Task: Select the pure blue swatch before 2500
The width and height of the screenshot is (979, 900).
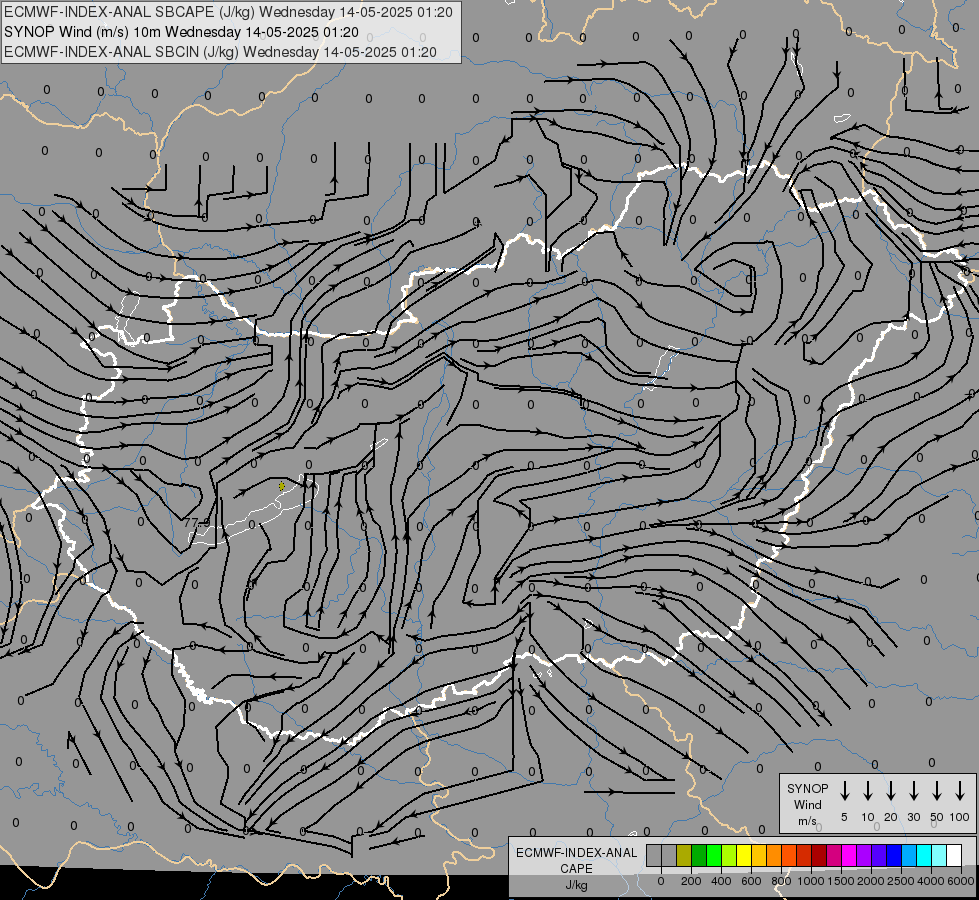Action: 895,855
